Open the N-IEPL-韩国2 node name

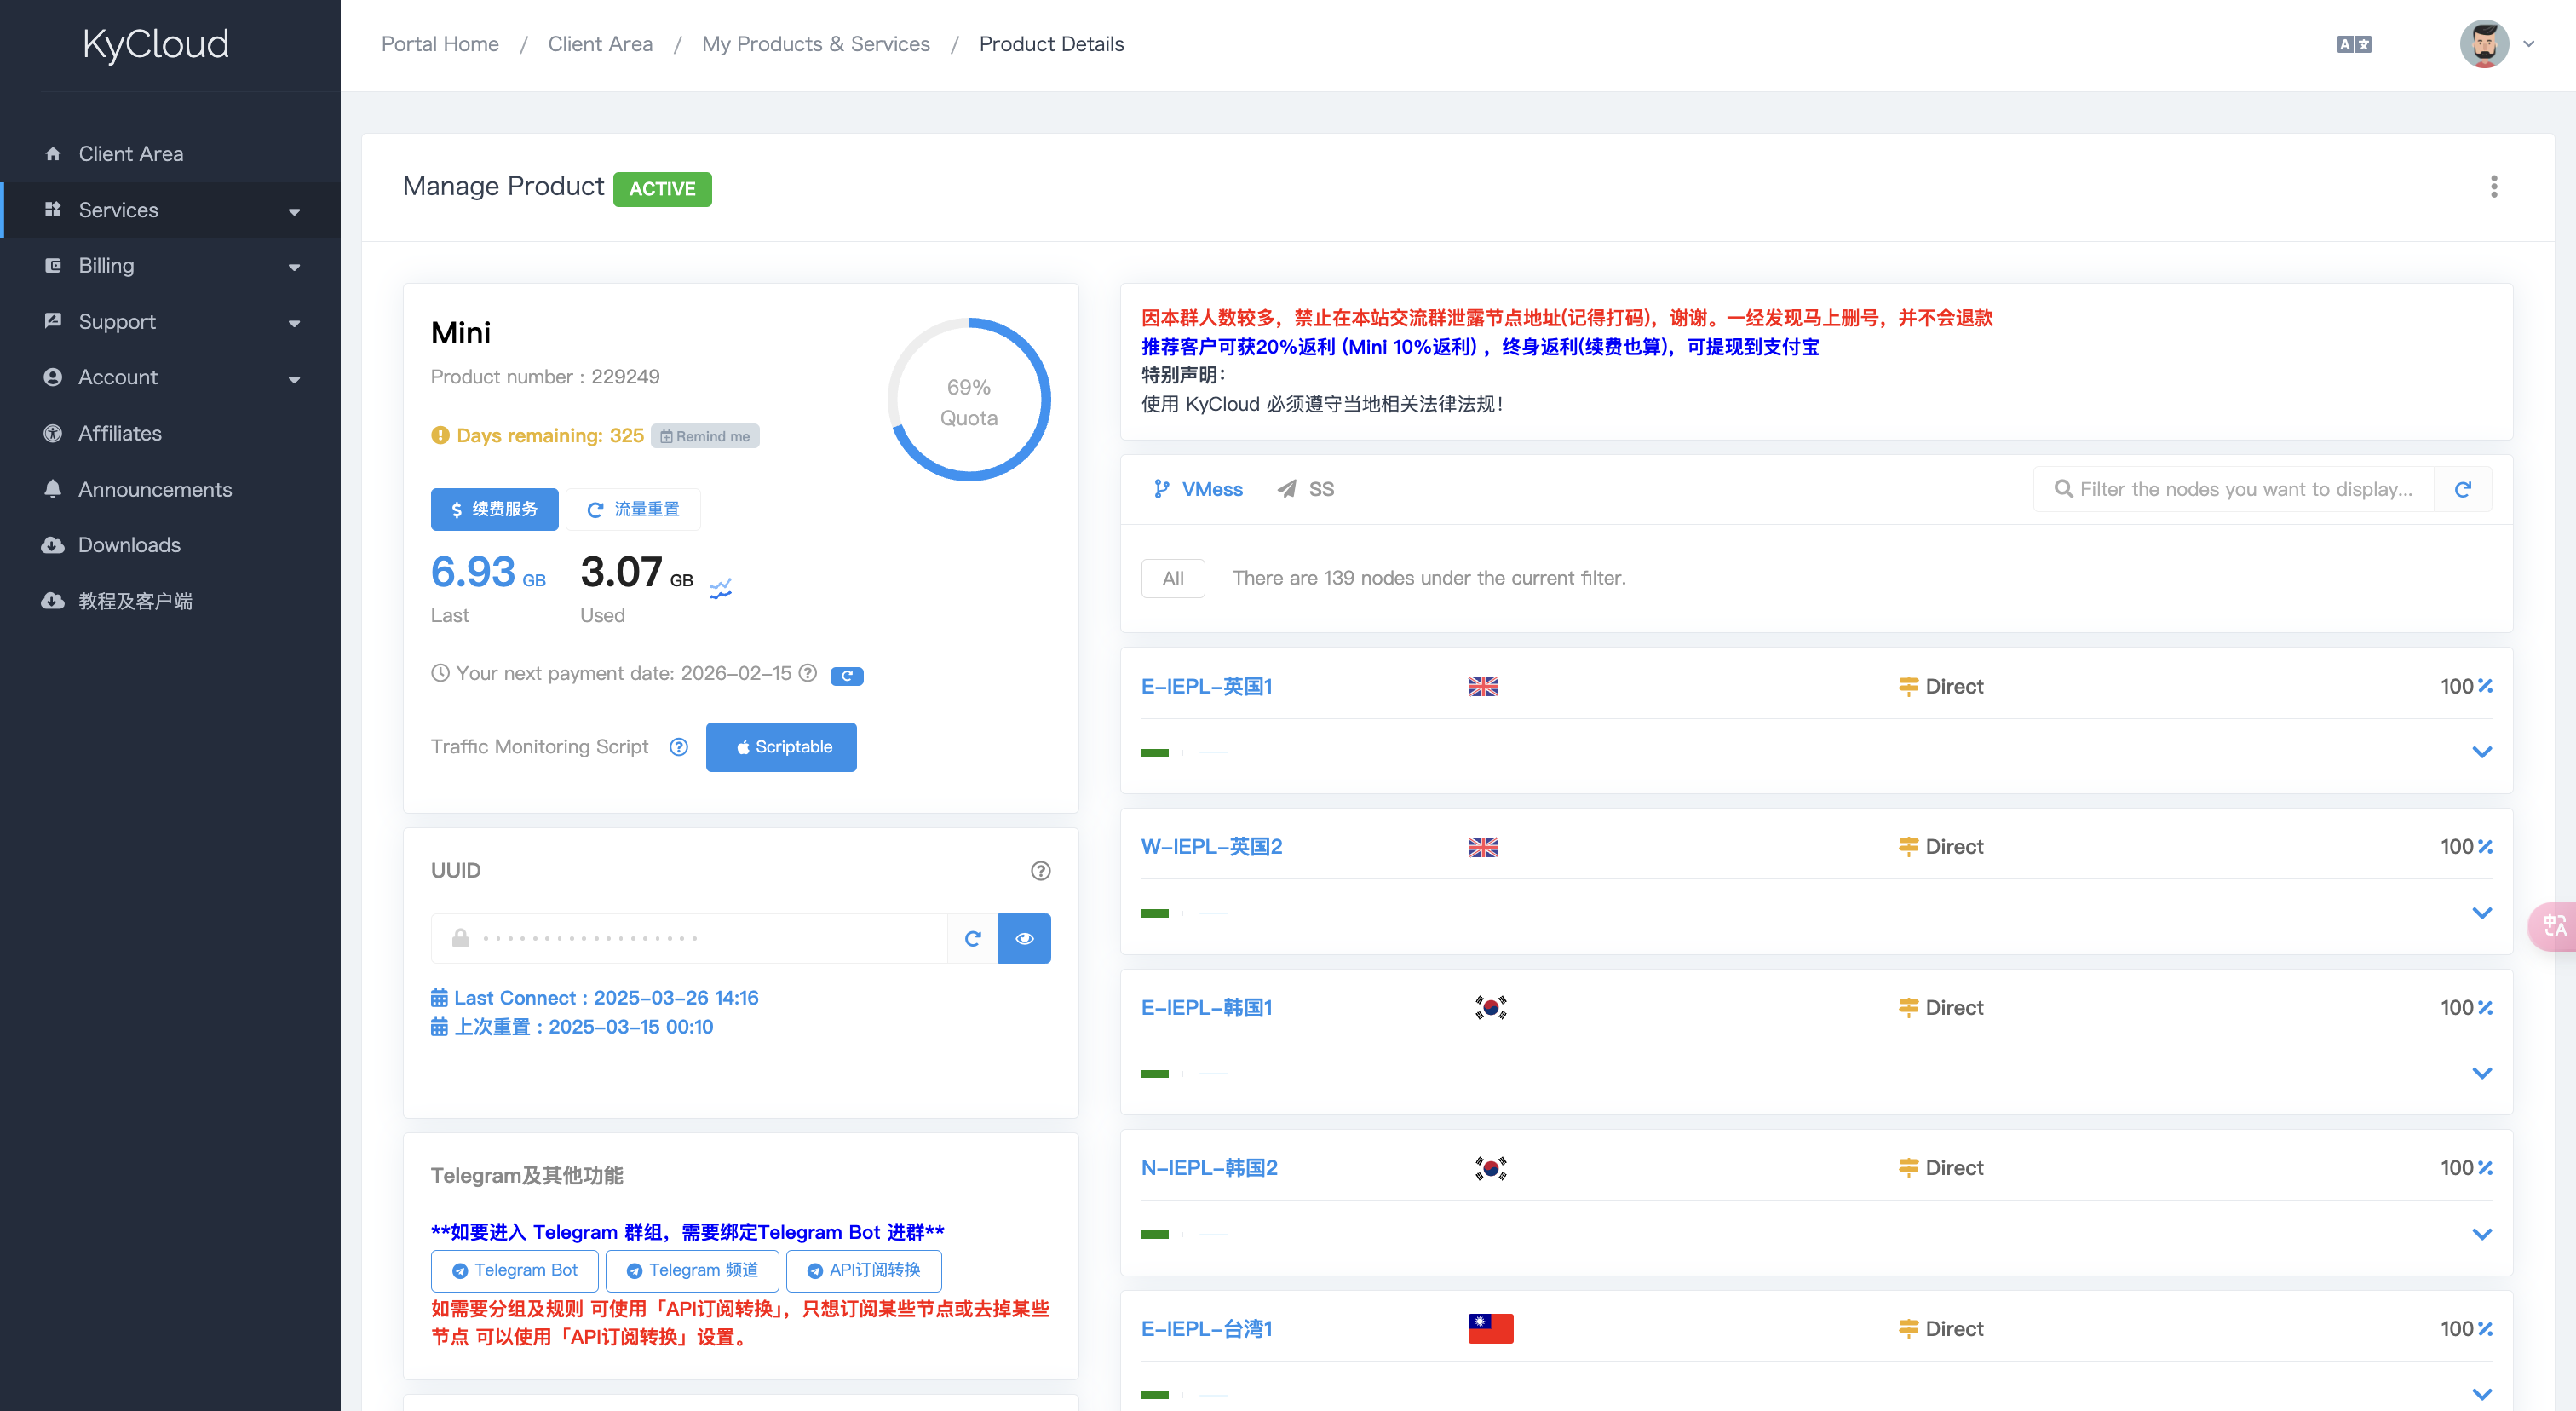[1209, 1168]
